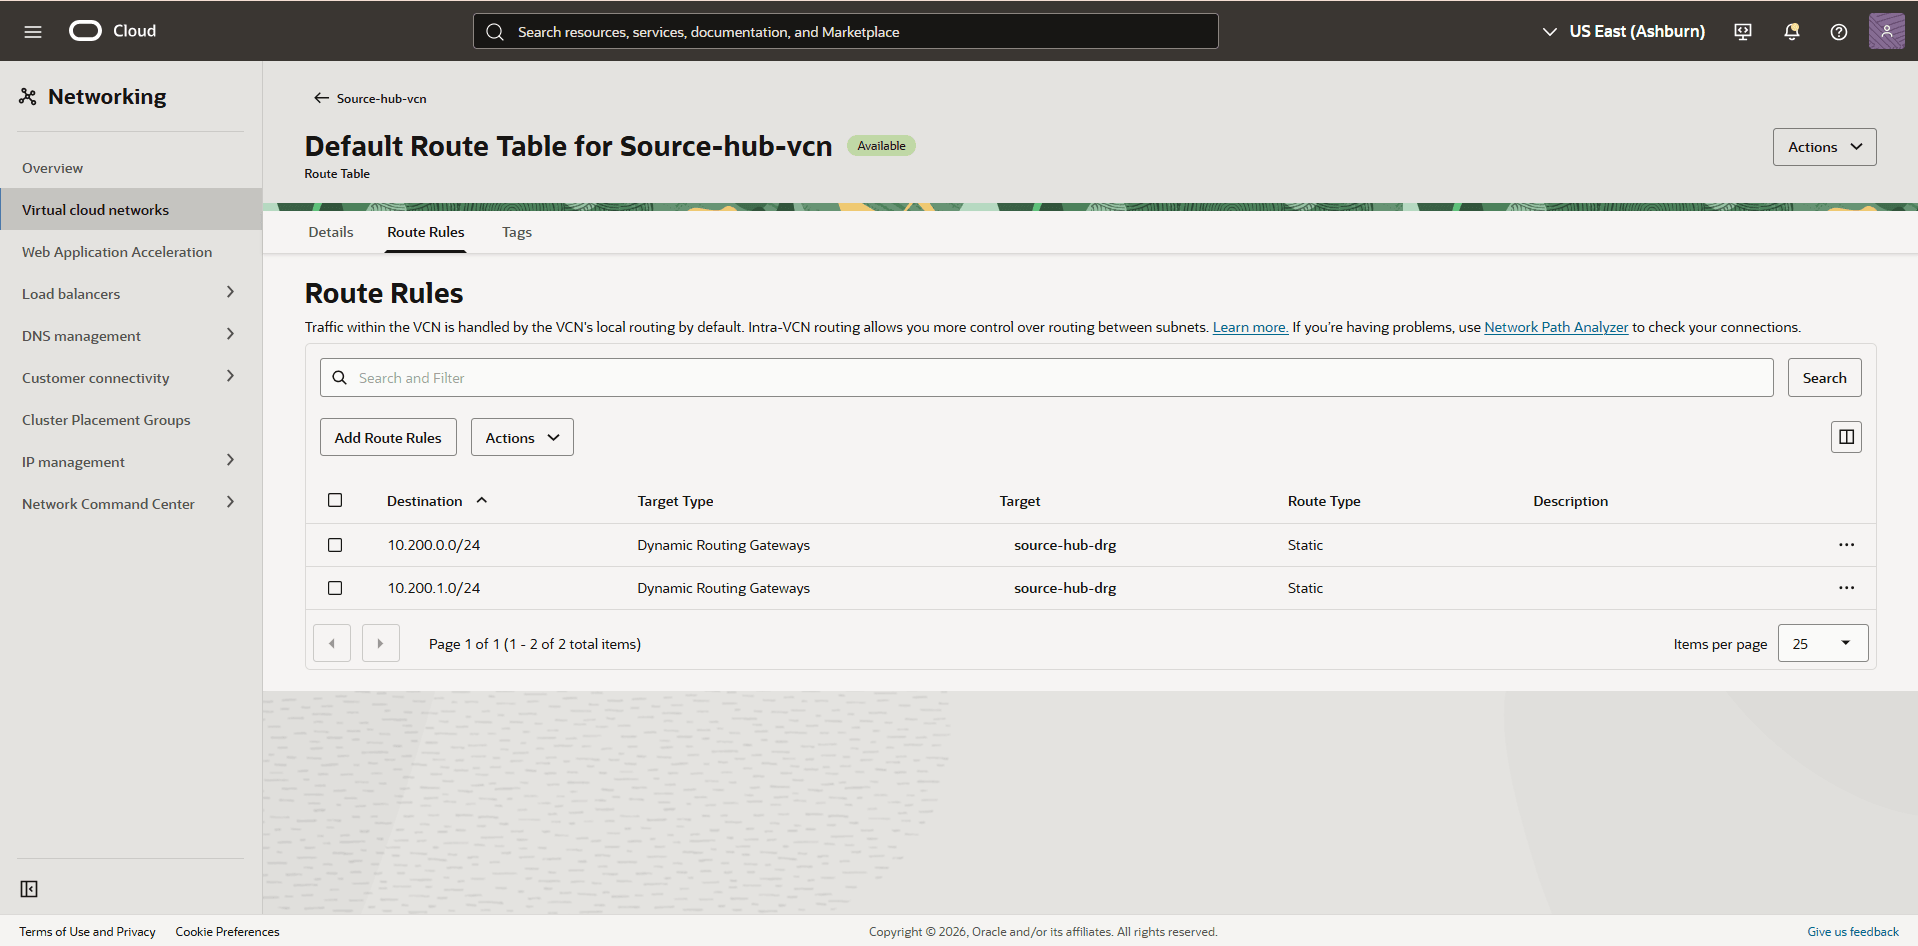Check the 10.200.0.0/24 rule checkbox
Viewport: 1918px width, 946px height.
point(335,545)
